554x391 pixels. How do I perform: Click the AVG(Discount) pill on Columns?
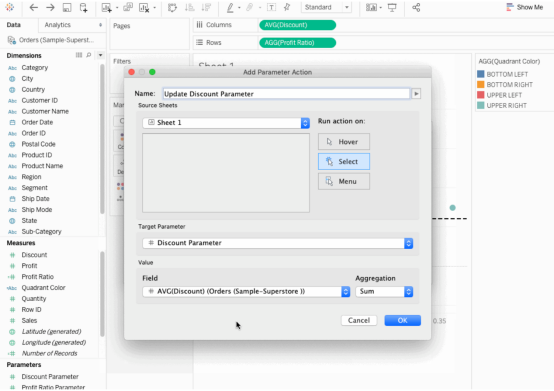[297, 25]
